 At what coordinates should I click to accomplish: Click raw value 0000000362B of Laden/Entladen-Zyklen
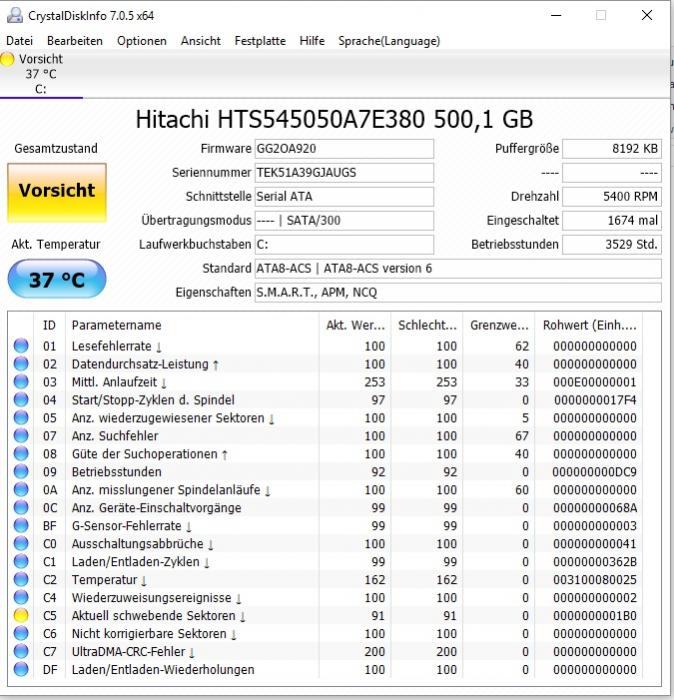595,562
